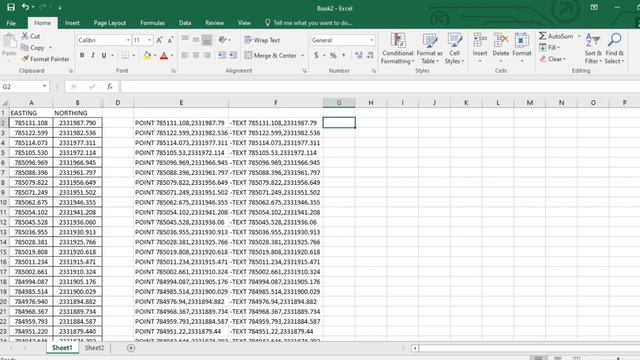Open Conditional Formatting

(x=398, y=49)
